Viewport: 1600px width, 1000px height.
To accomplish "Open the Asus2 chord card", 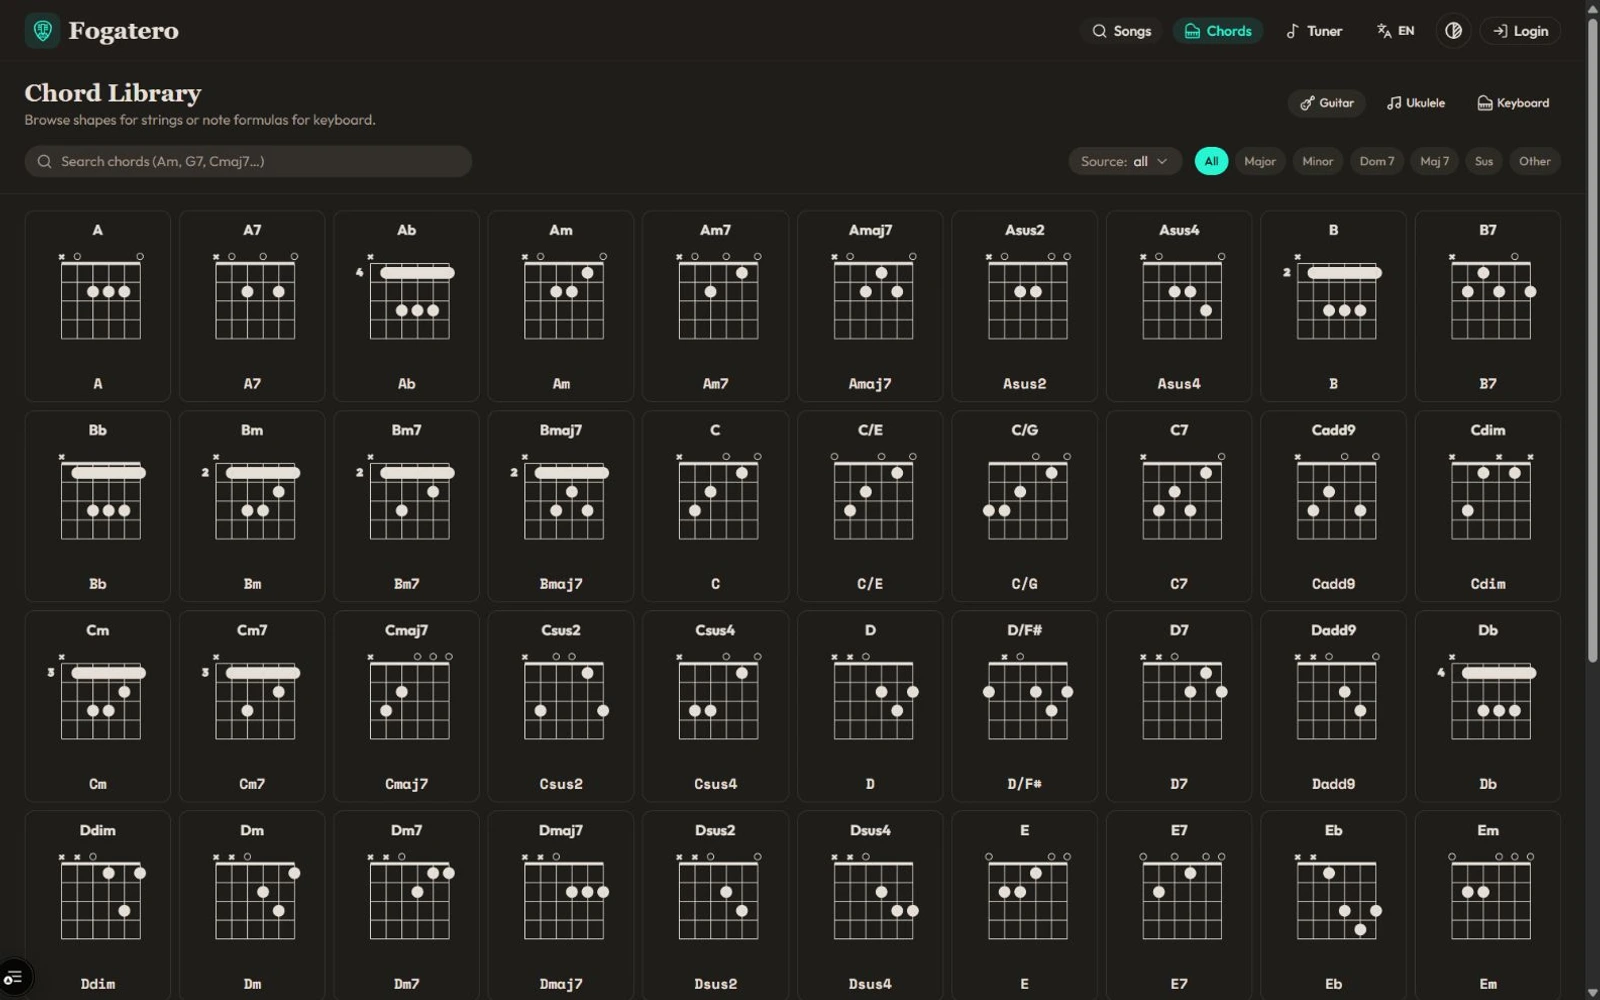I will (1024, 306).
